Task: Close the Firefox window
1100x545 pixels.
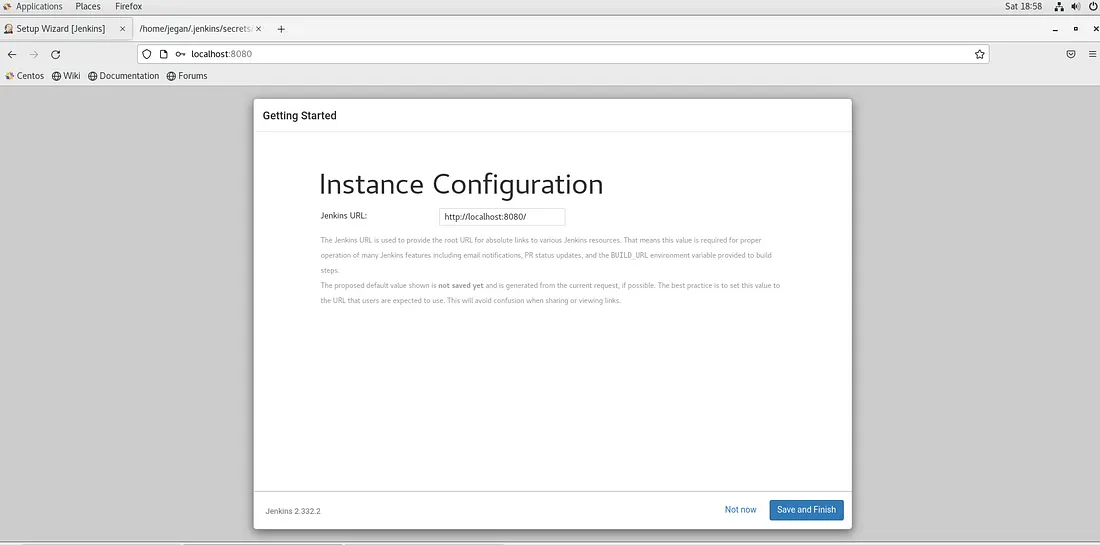Action: tap(1094, 29)
